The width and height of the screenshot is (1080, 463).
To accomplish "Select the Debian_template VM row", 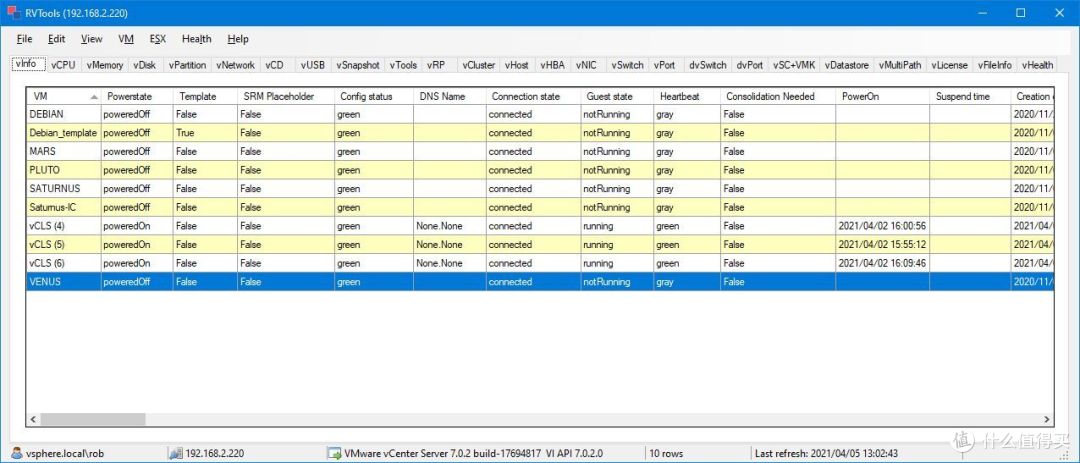I will tap(540, 132).
